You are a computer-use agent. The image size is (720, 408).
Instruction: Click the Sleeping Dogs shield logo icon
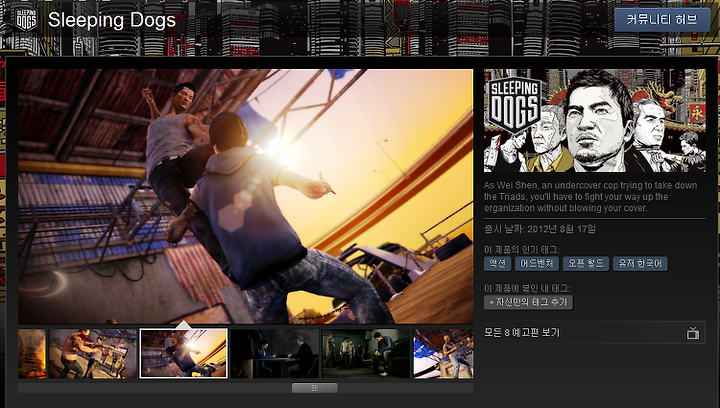pos(27,20)
